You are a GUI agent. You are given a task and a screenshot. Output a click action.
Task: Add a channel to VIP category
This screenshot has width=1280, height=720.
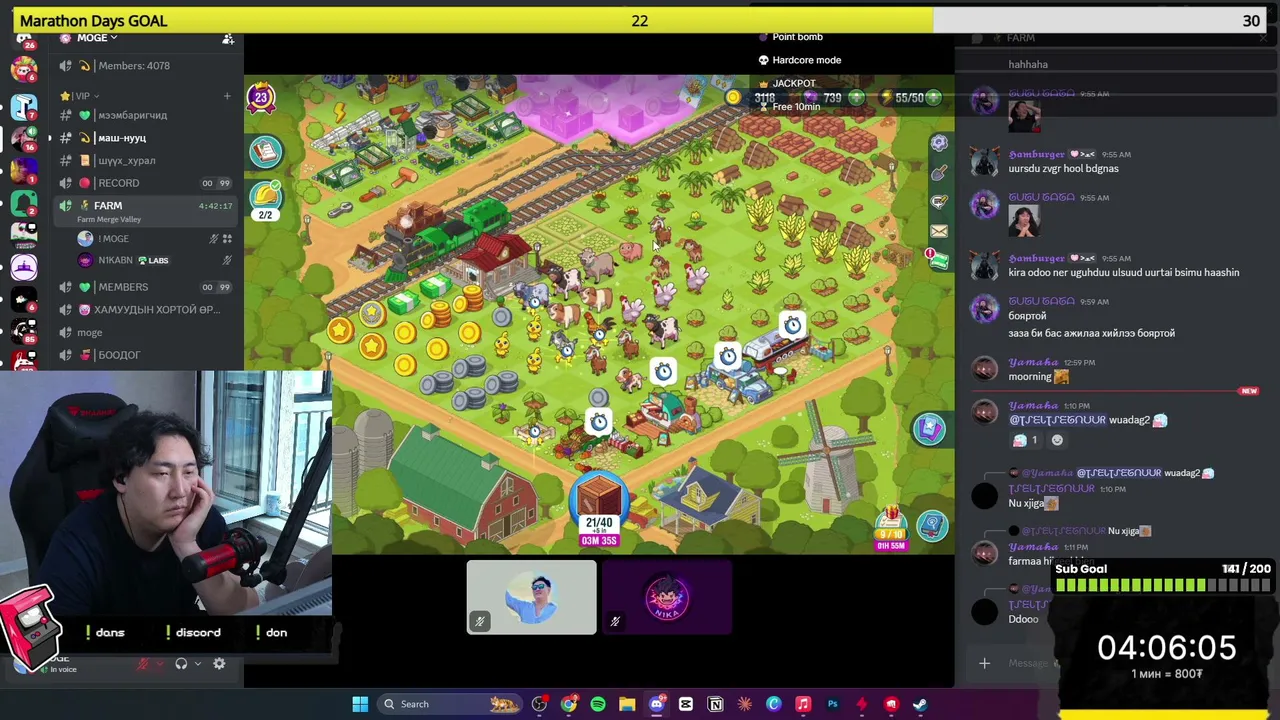click(x=227, y=96)
